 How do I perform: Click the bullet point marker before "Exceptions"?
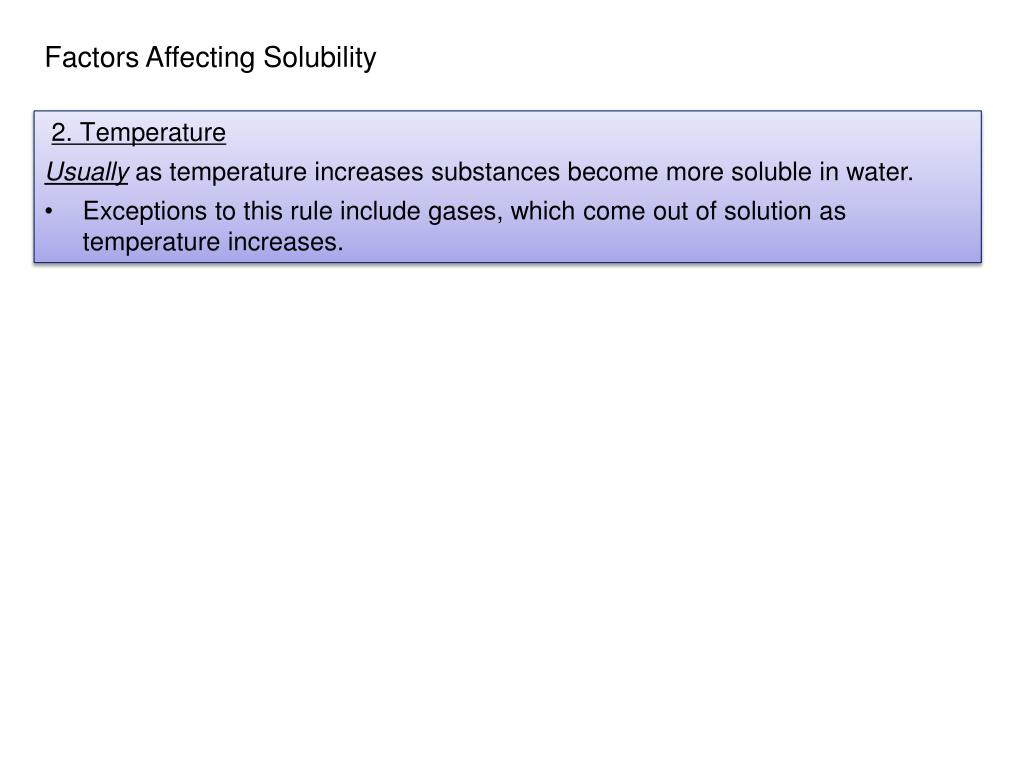(x=49, y=212)
